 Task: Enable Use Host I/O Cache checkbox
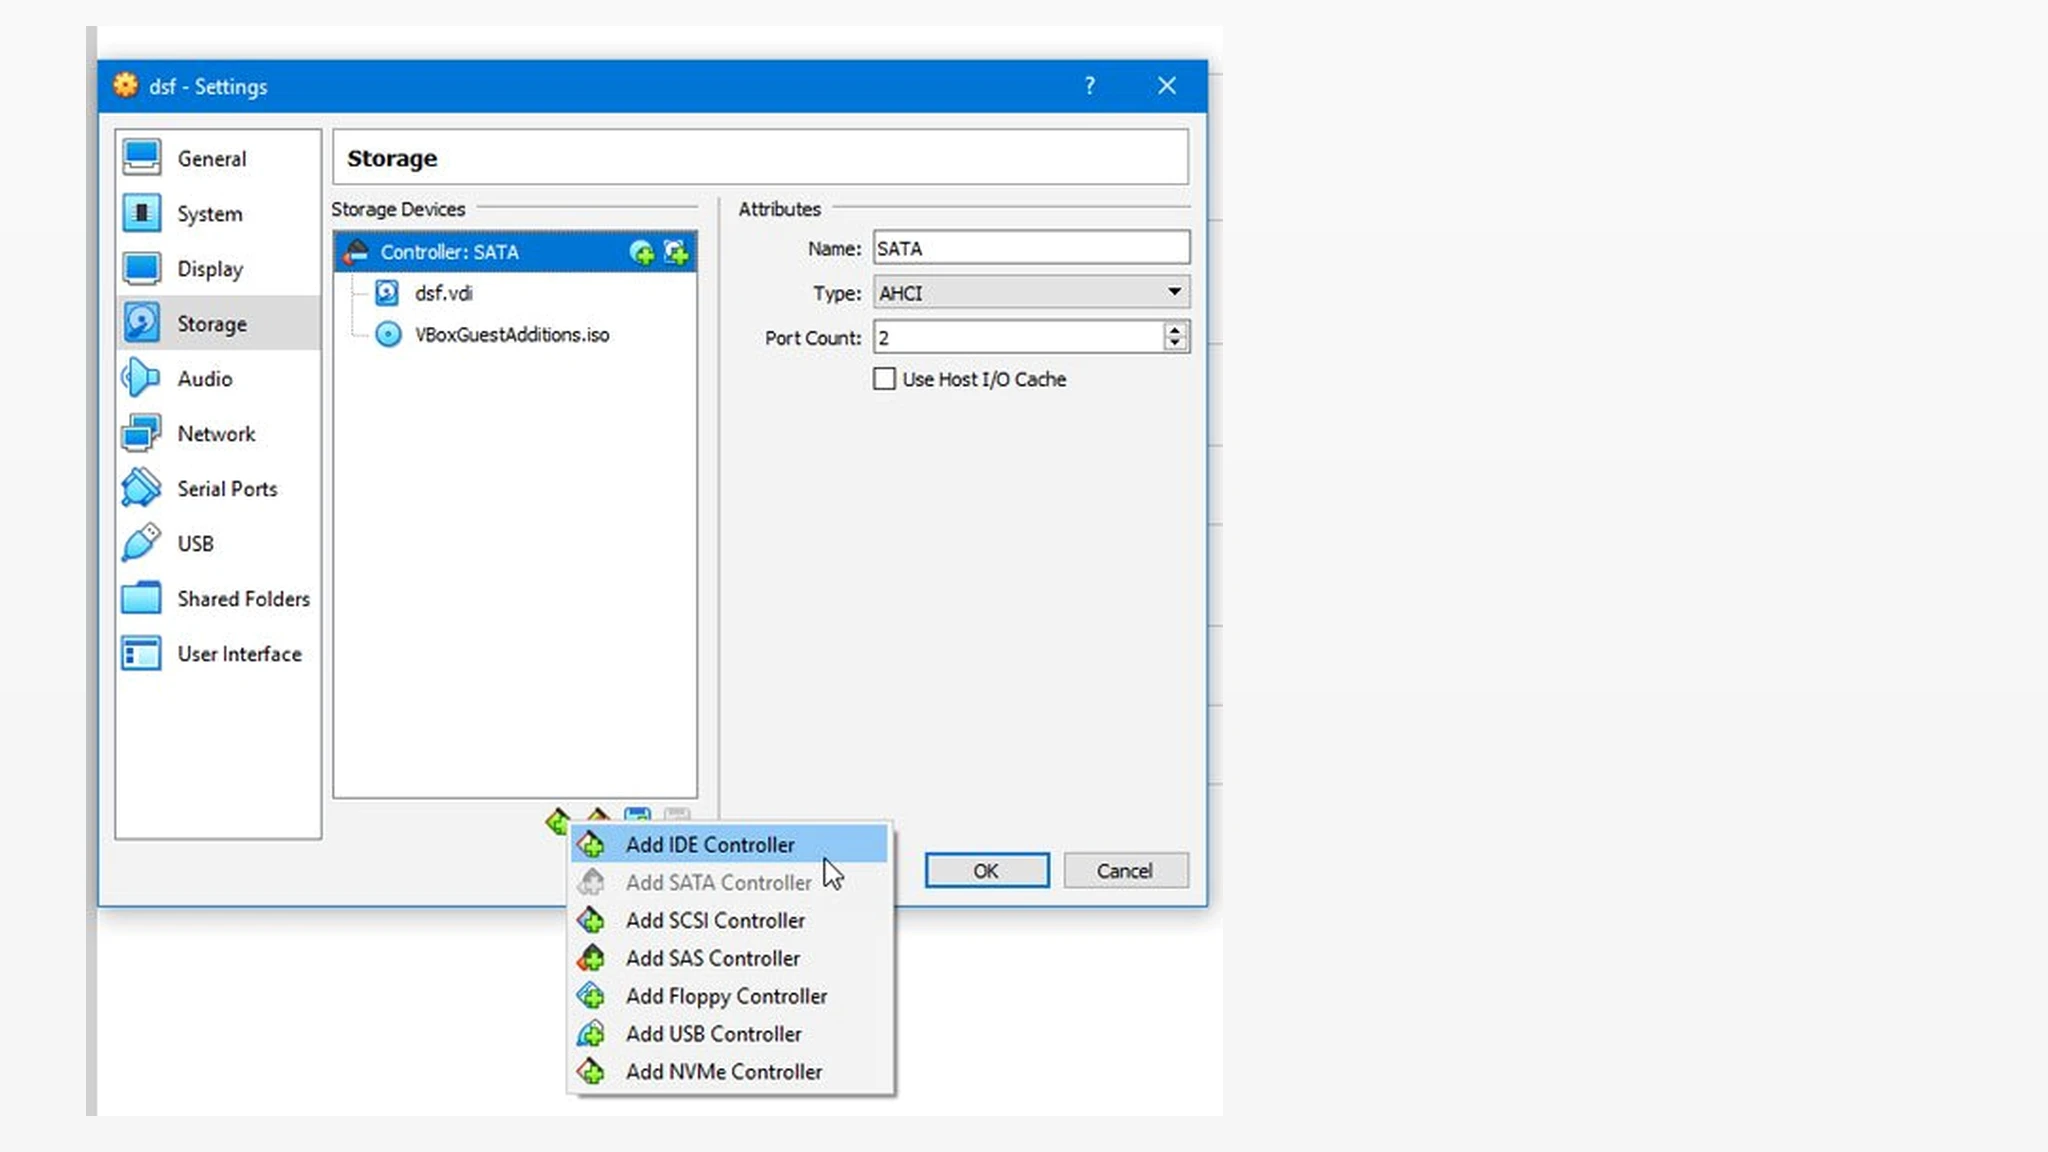click(884, 379)
